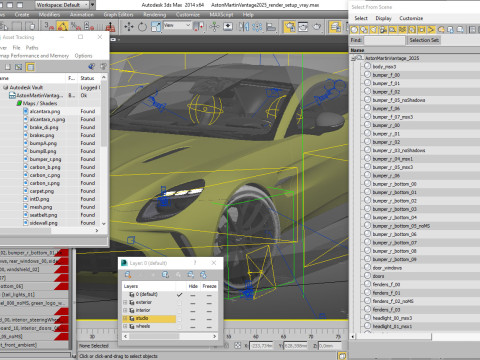The image size is (480, 360).
Task: Click the Use Pivot Point Center icon
Action: [x=199, y=27]
